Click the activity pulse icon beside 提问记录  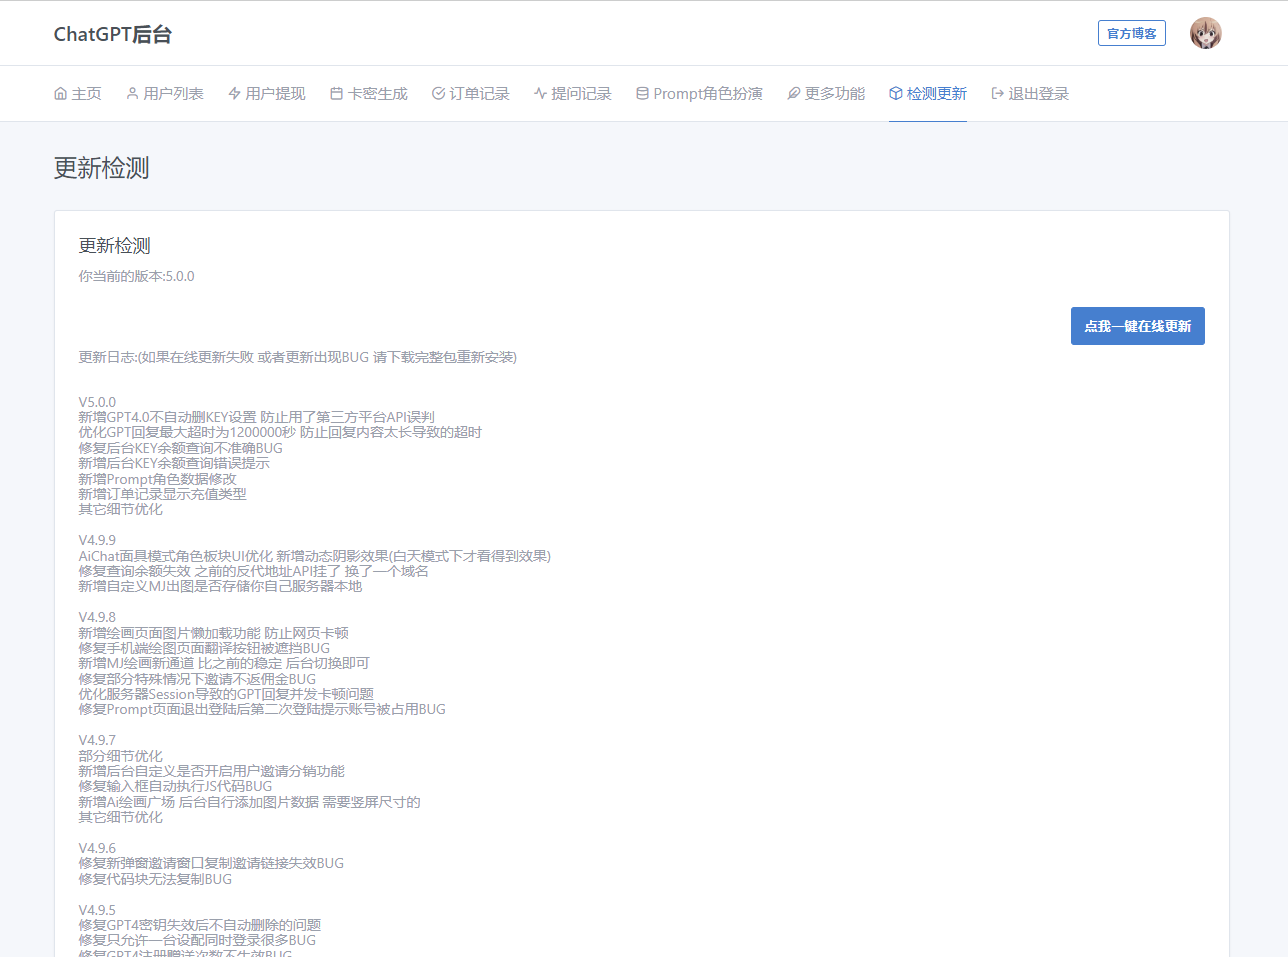(x=540, y=94)
